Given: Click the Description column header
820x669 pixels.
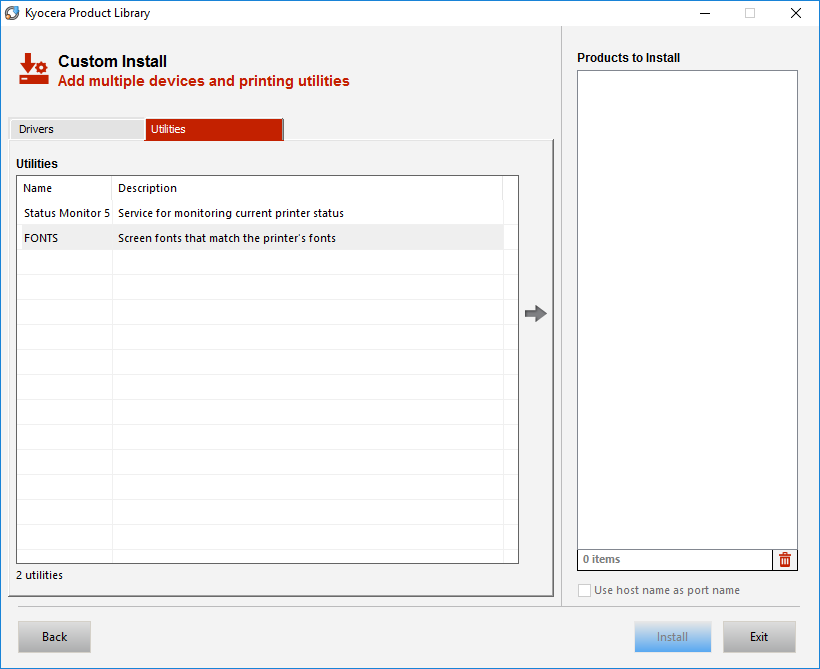Looking at the screenshot, I should click(x=306, y=188).
